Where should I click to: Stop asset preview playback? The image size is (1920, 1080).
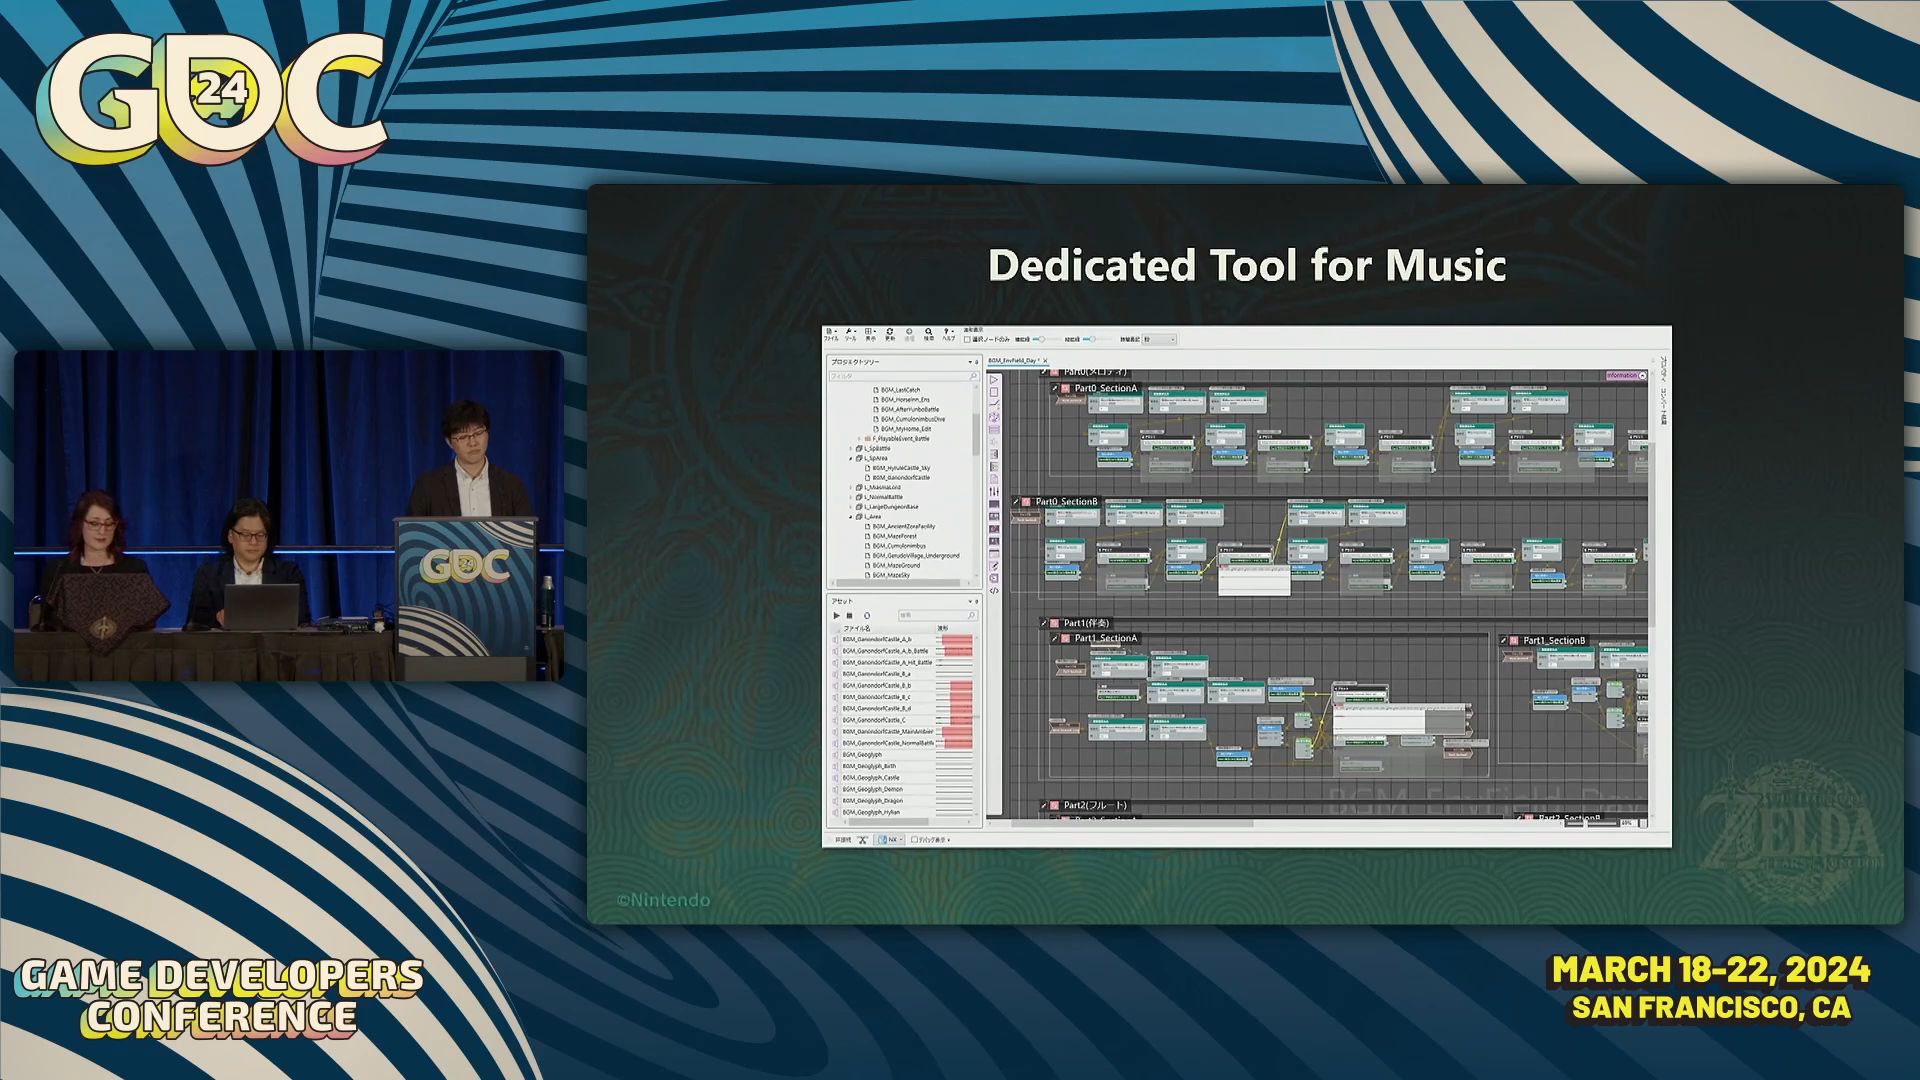click(850, 615)
